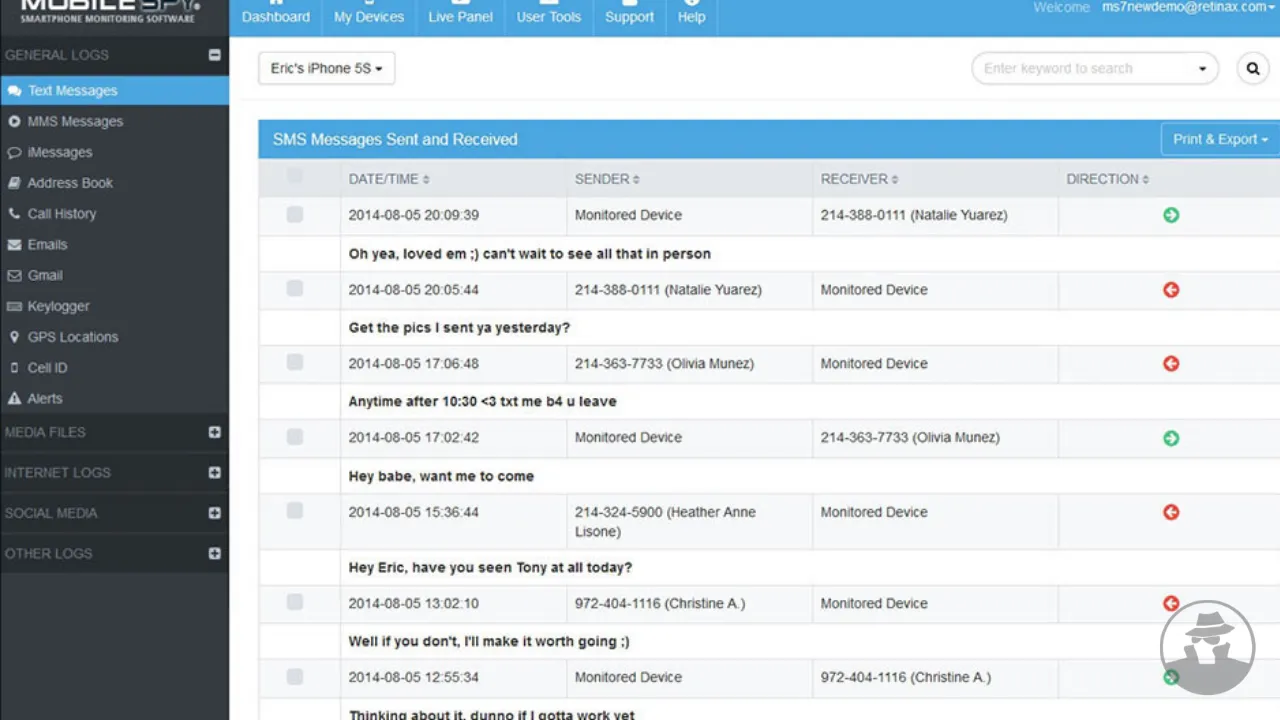
Task: Check the row dated 2014-08-05 20:09:39
Action: (294, 214)
